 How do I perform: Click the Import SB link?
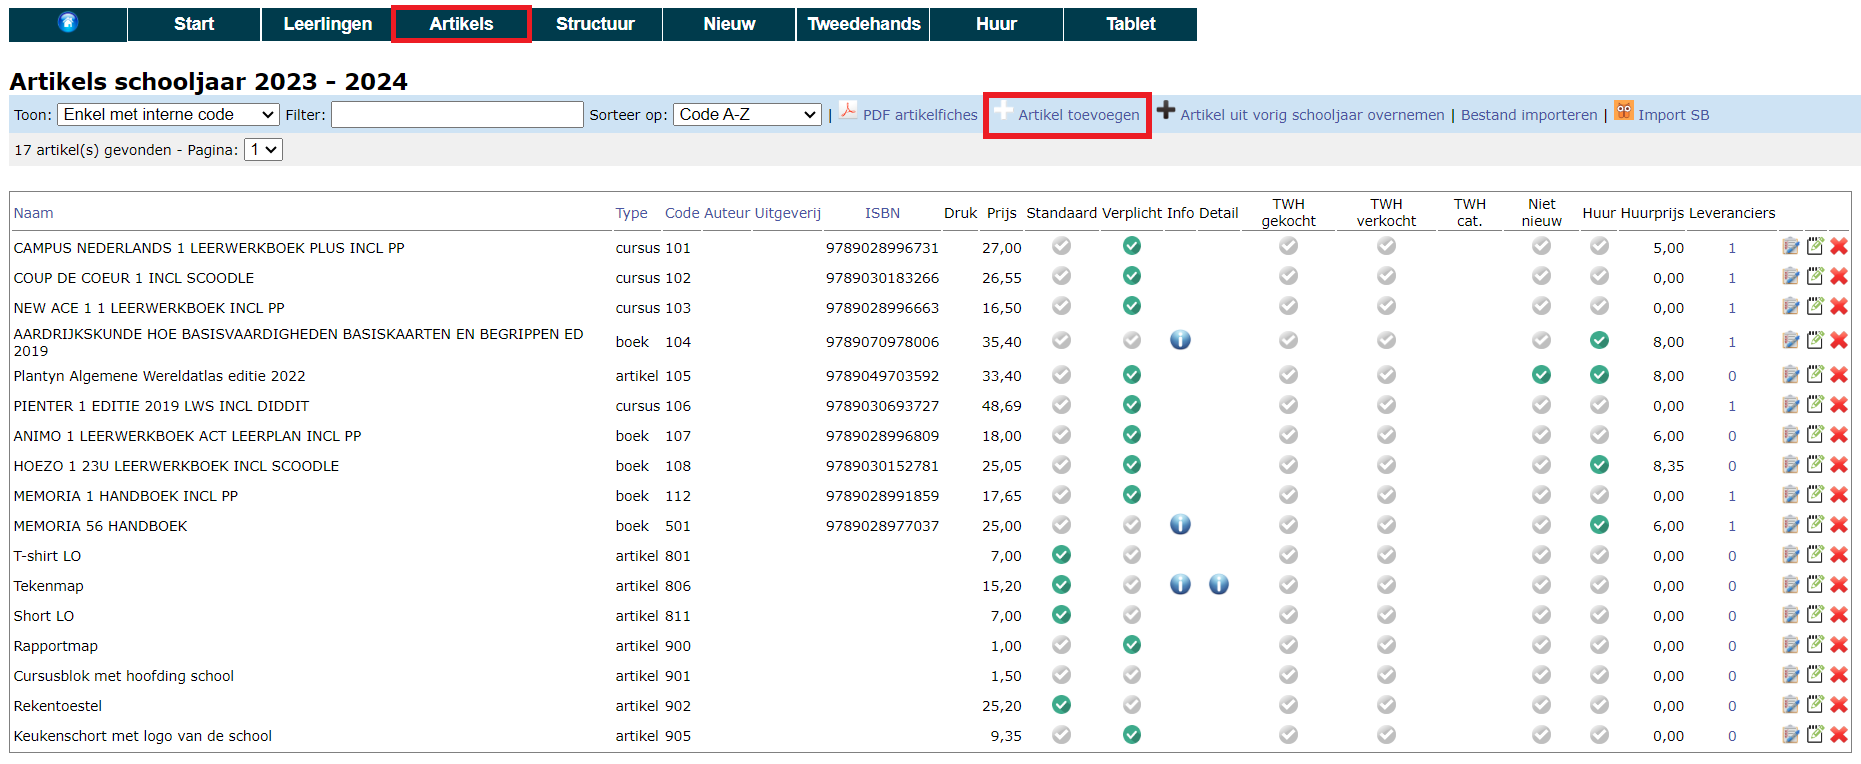[1673, 115]
